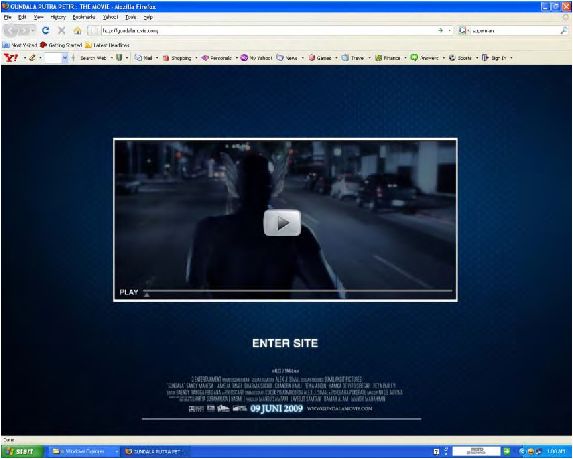
Task: Click the Yahoo! logo on toolbar
Action: [x=11, y=57]
